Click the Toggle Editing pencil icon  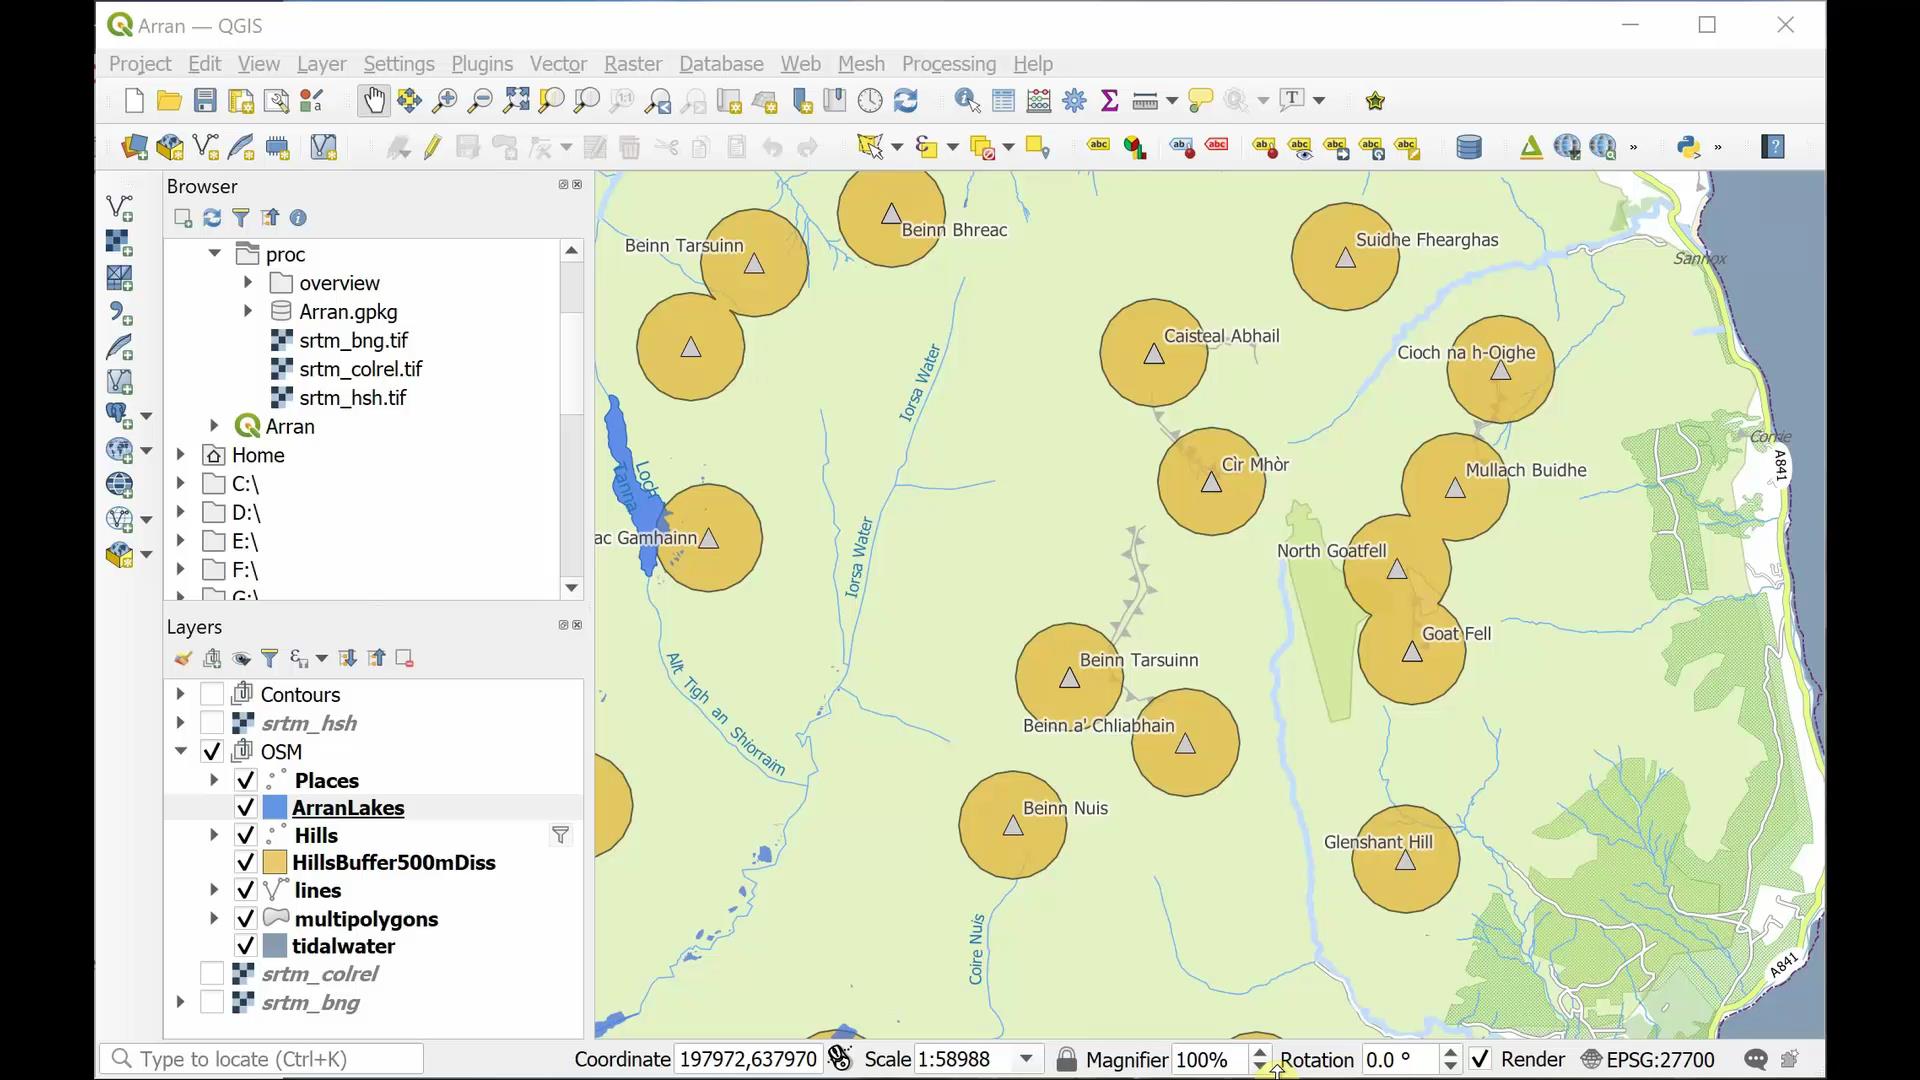click(x=432, y=148)
